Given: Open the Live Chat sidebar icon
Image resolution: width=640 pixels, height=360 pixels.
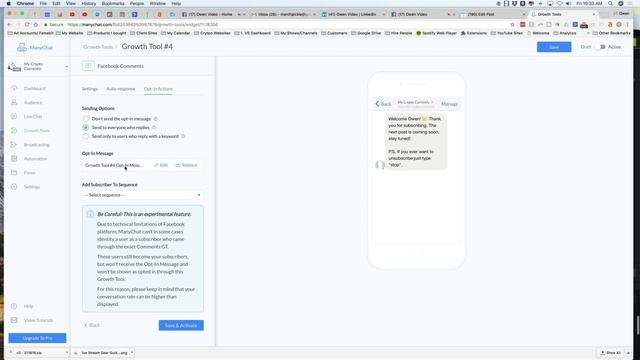Looking at the screenshot, I should (14, 116).
